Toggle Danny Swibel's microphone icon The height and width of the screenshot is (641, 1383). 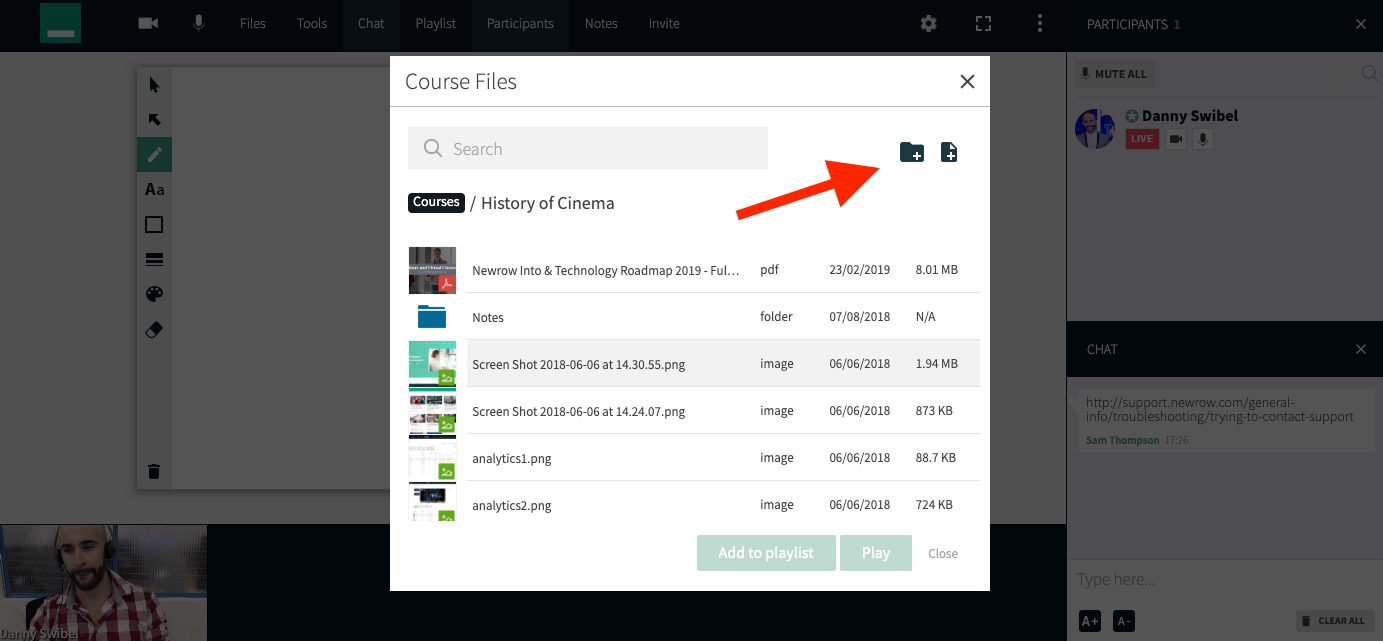(x=1203, y=139)
